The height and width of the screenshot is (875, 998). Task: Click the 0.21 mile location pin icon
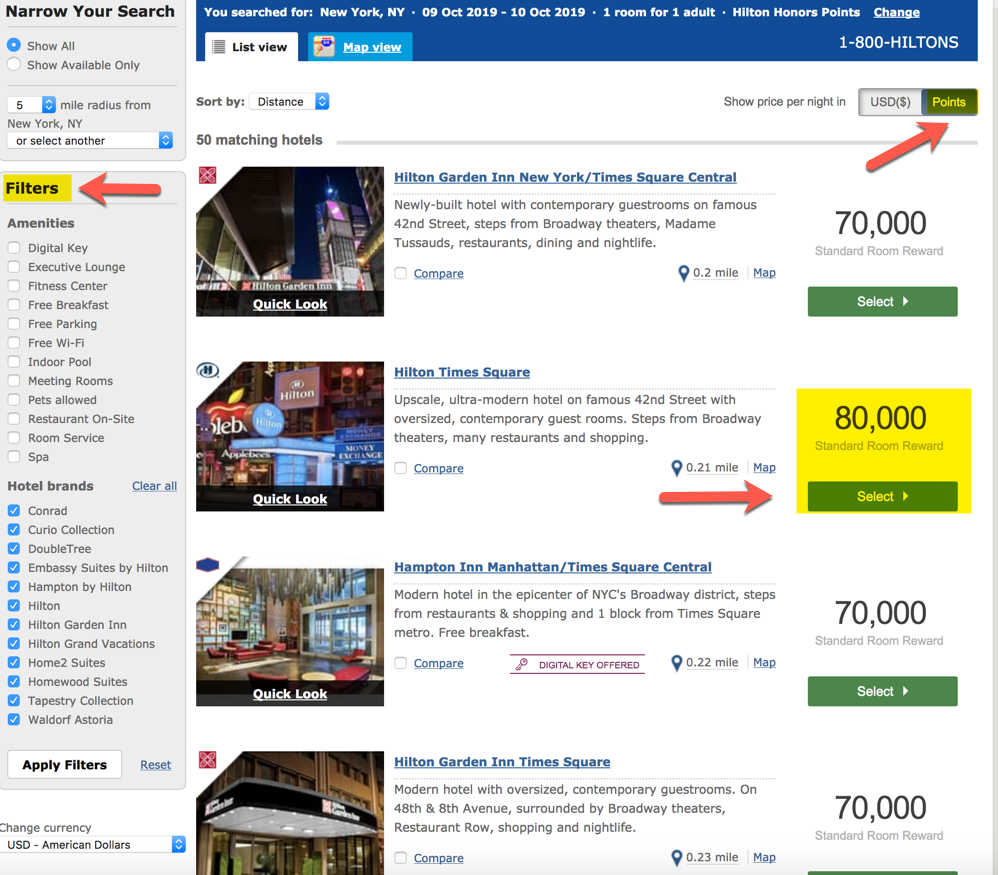click(x=677, y=468)
